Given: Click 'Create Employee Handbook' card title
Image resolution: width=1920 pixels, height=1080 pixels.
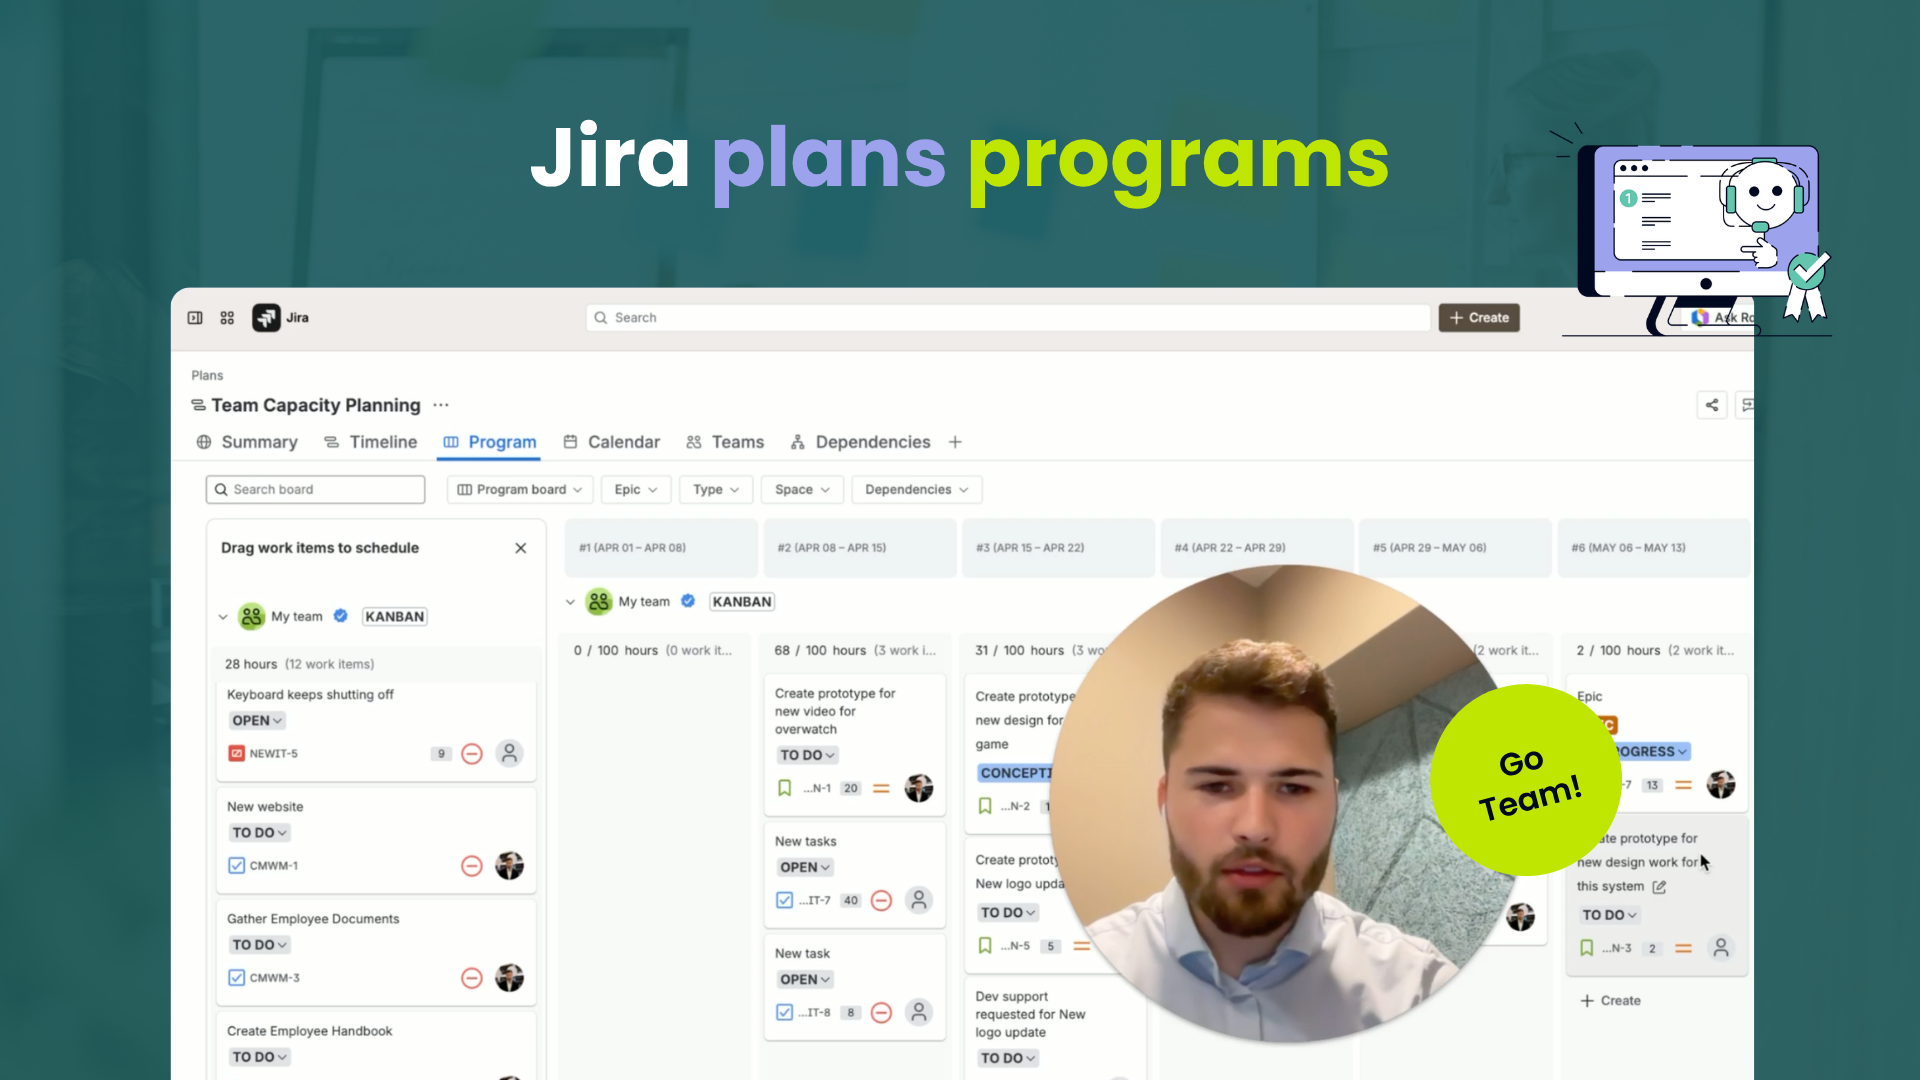Looking at the screenshot, I should click(309, 1031).
